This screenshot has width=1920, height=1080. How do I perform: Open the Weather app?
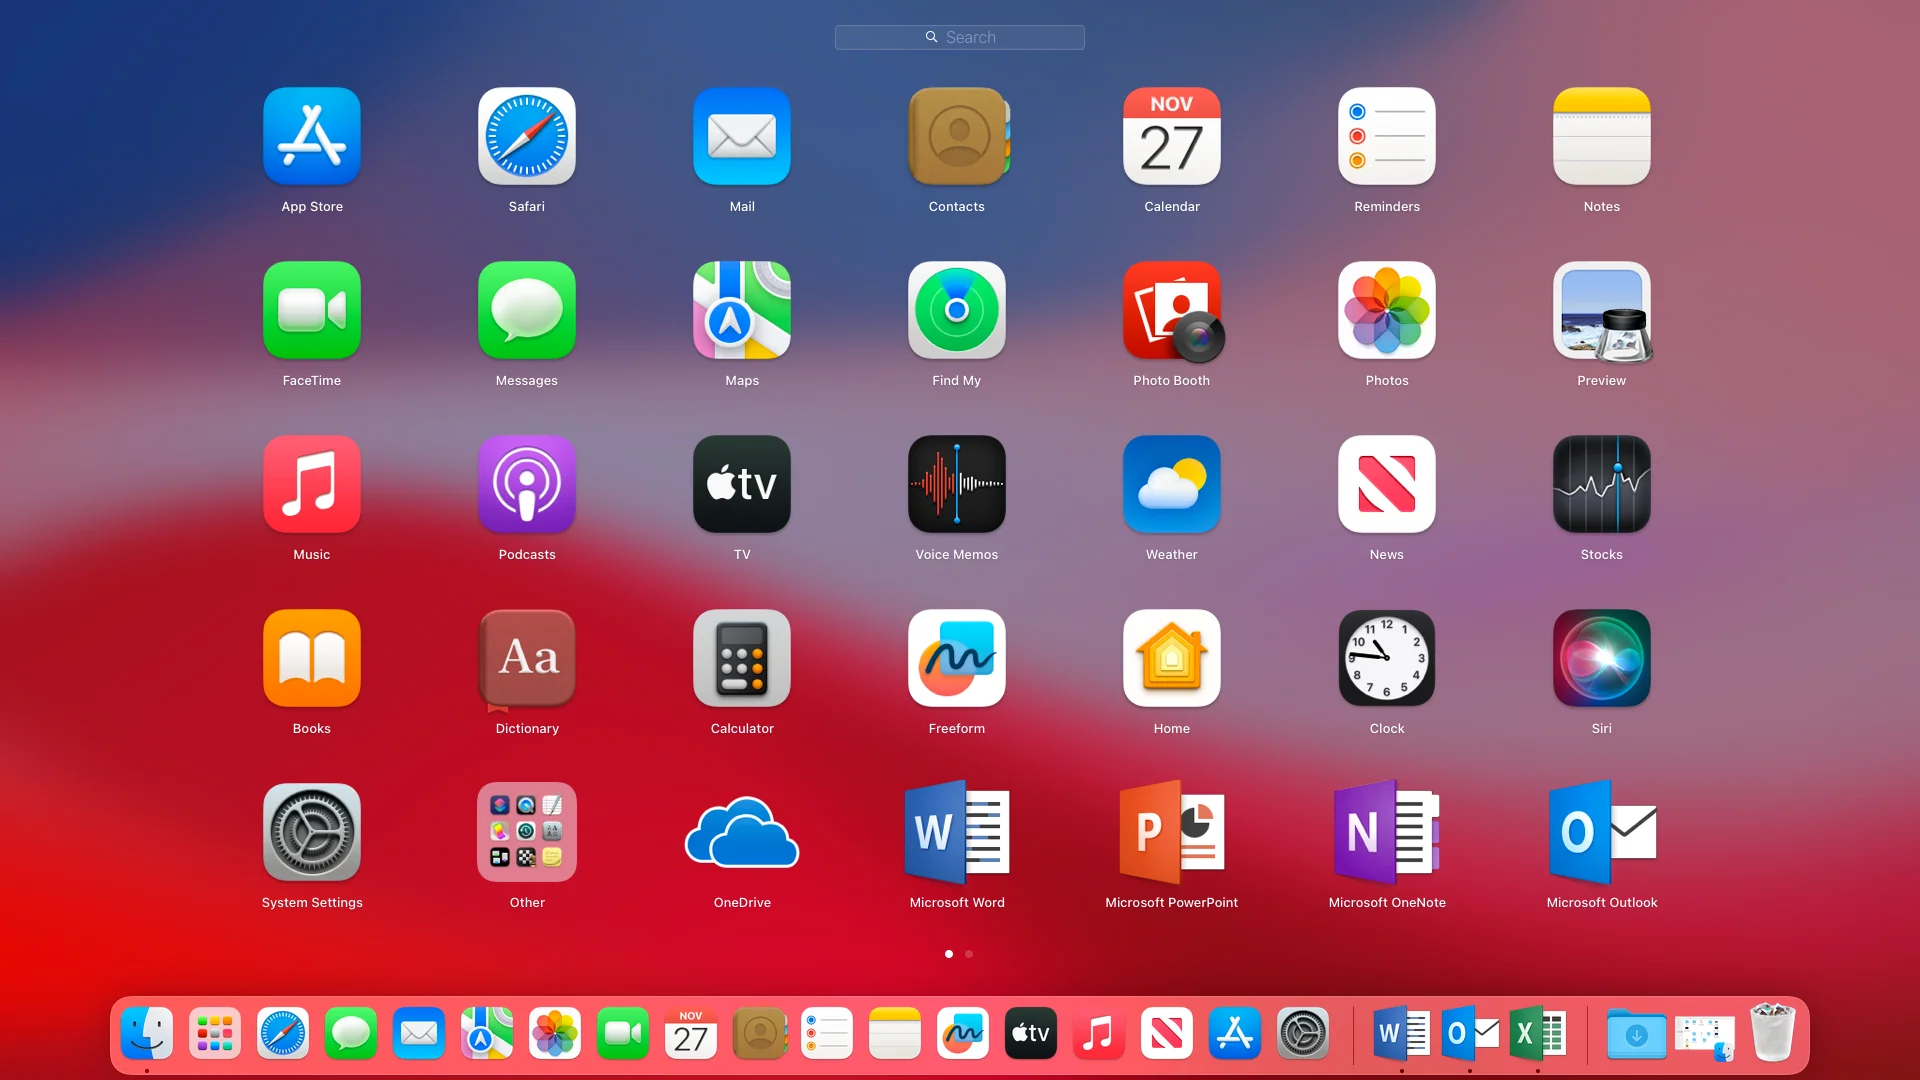1172,484
